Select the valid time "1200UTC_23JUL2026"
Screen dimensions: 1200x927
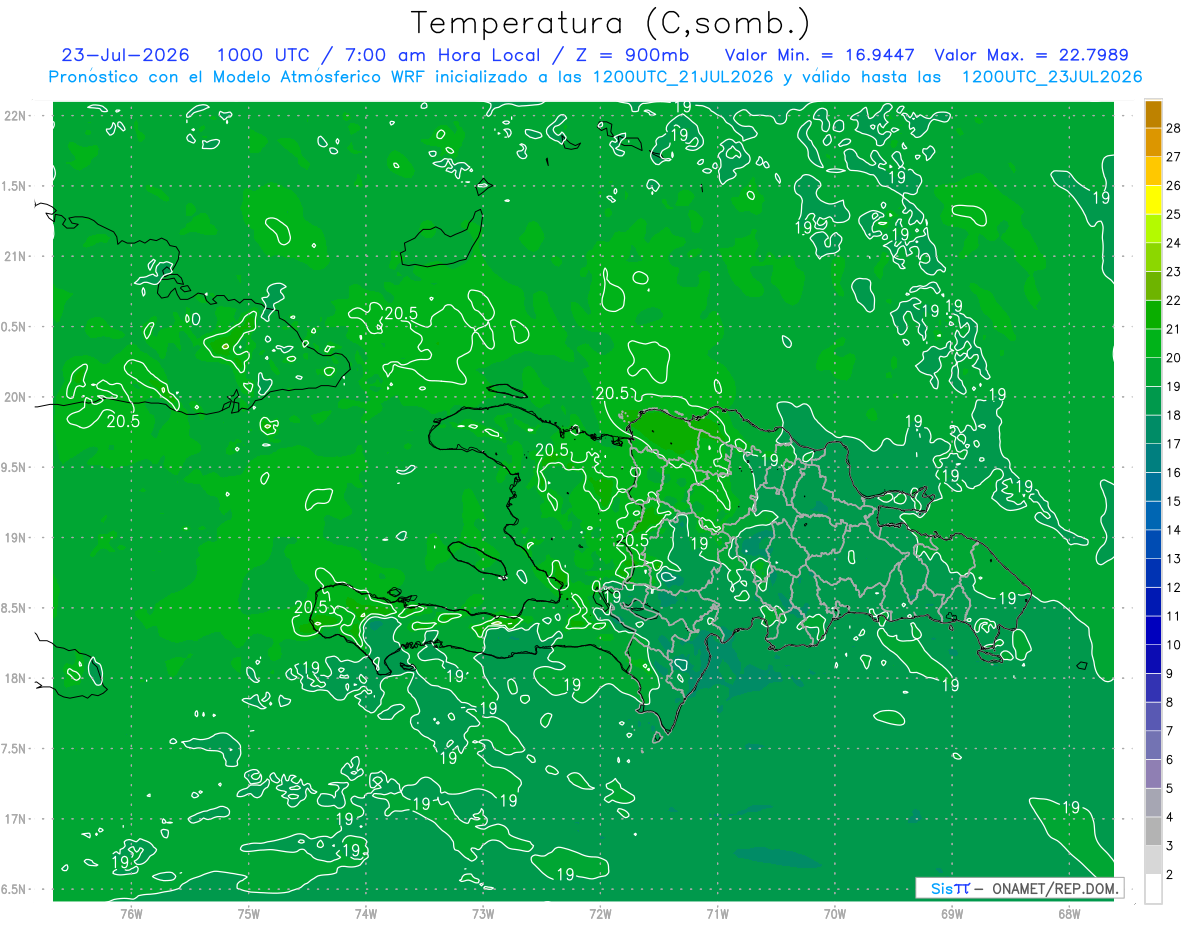coord(1052,77)
